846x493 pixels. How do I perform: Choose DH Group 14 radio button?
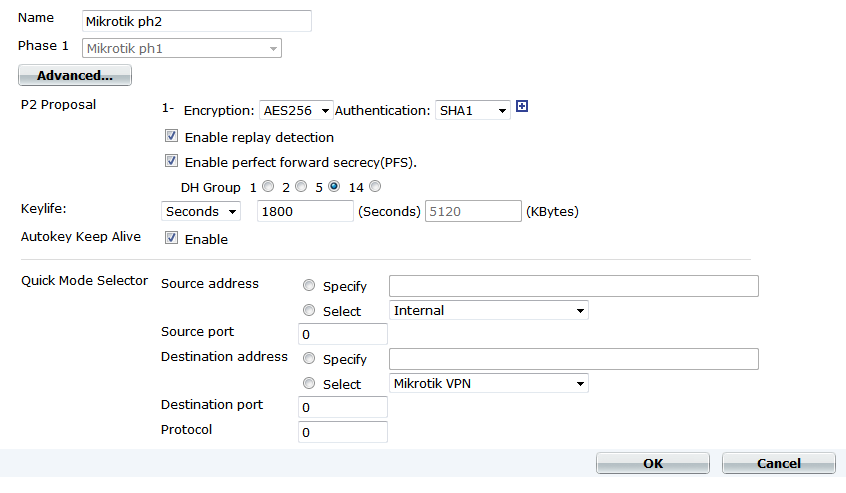pyautogui.click(x=375, y=186)
